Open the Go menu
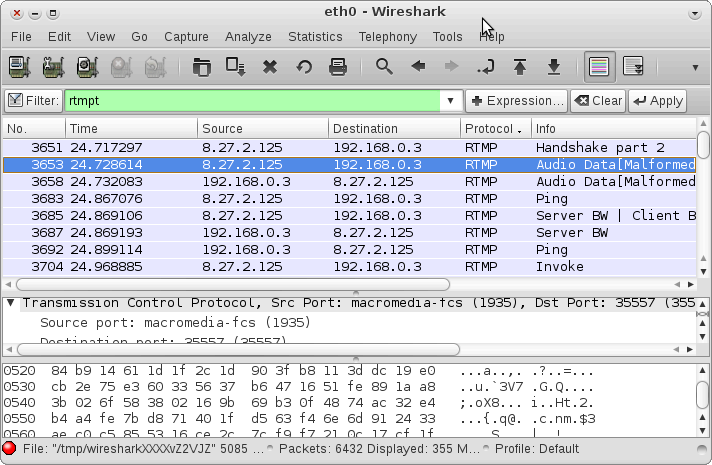Screen dimensions: 712x465 139,36
